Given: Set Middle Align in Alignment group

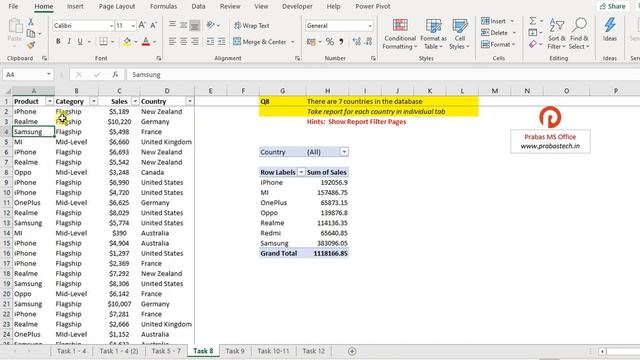Looking at the screenshot, I should pos(184,25).
